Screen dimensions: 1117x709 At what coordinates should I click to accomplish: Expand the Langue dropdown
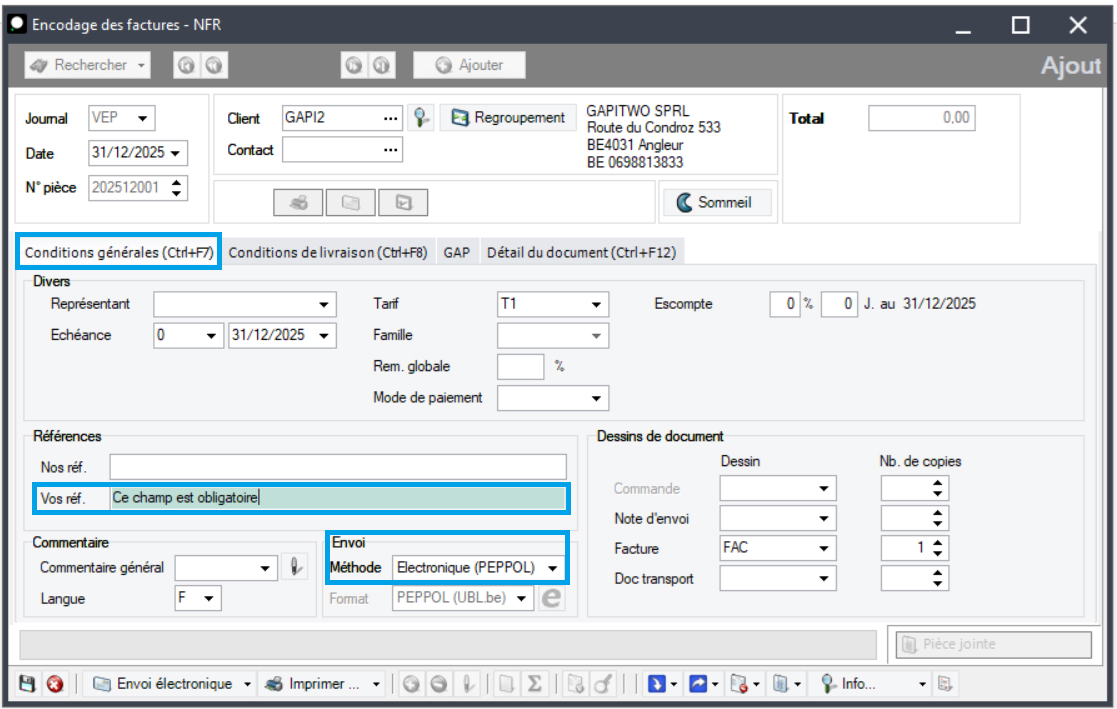point(209,599)
